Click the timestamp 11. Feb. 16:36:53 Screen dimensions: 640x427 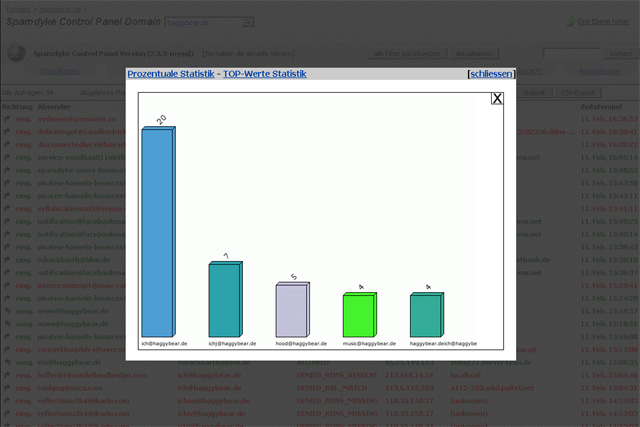(609, 119)
